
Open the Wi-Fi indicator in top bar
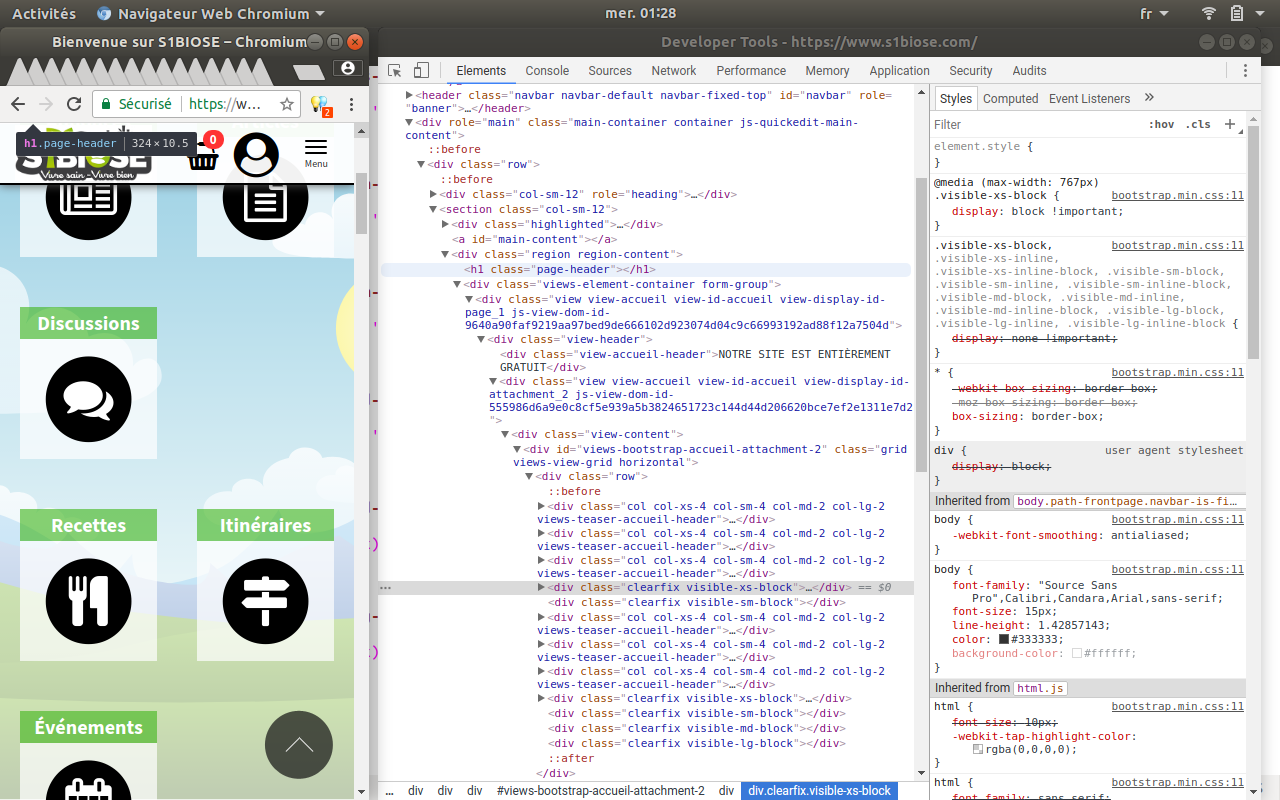[x=1209, y=14]
